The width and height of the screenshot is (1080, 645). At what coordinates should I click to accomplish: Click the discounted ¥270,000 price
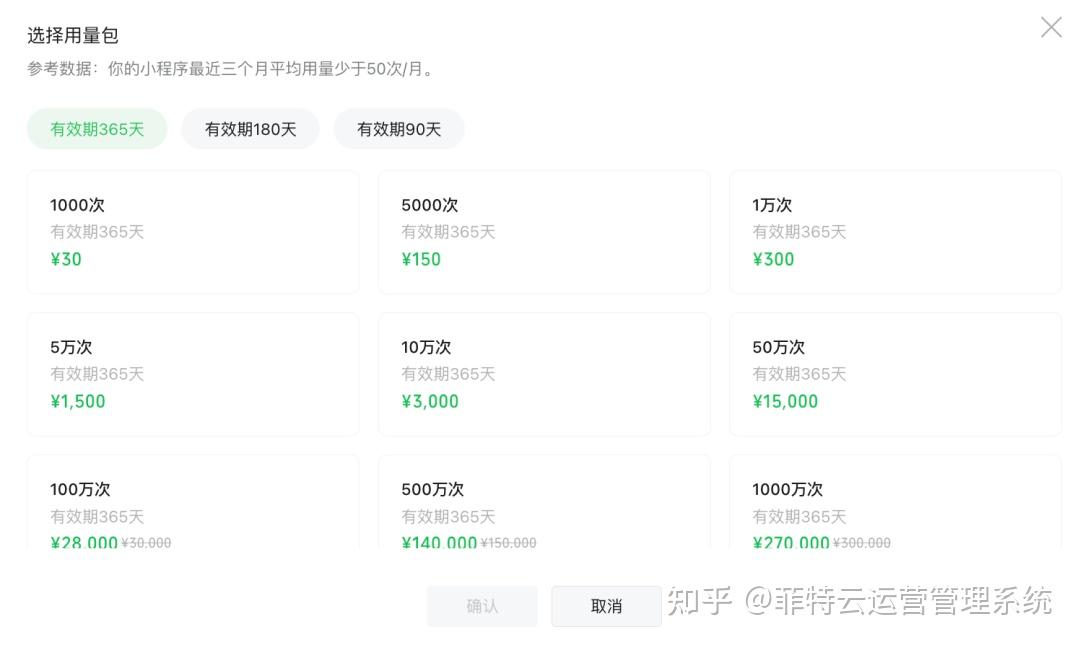coord(791,543)
